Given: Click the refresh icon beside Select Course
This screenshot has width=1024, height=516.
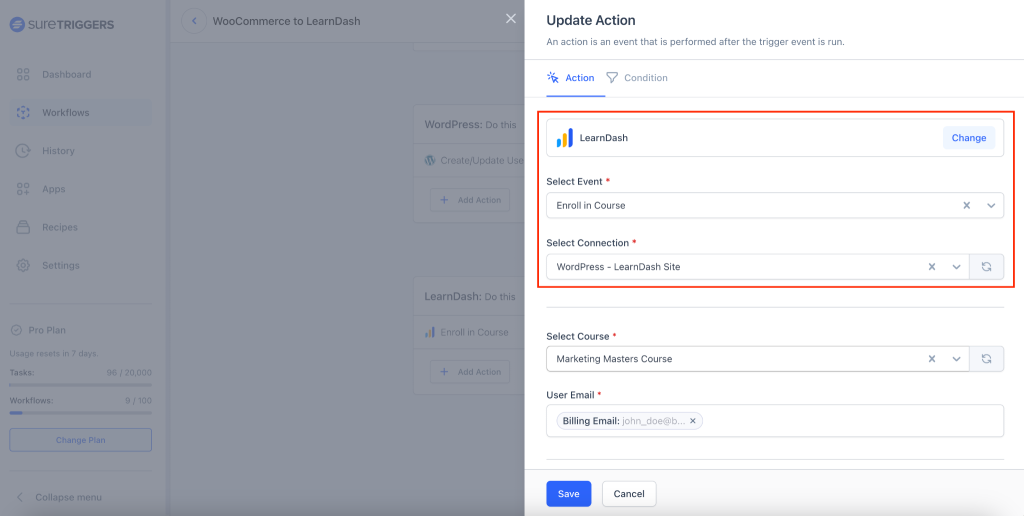Looking at the screenshot, I should coord(986,359).
